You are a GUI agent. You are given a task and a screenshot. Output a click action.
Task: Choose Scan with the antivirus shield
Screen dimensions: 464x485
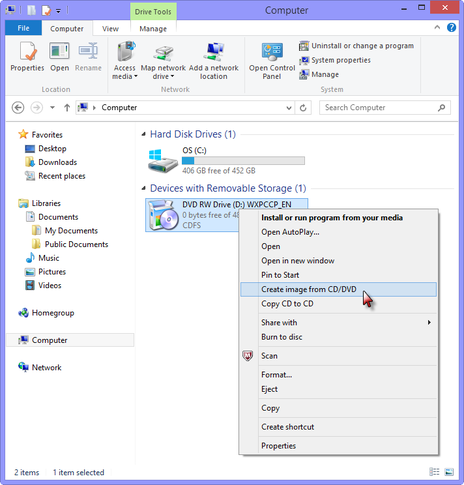pyautogui.click(x=338, y=356)
